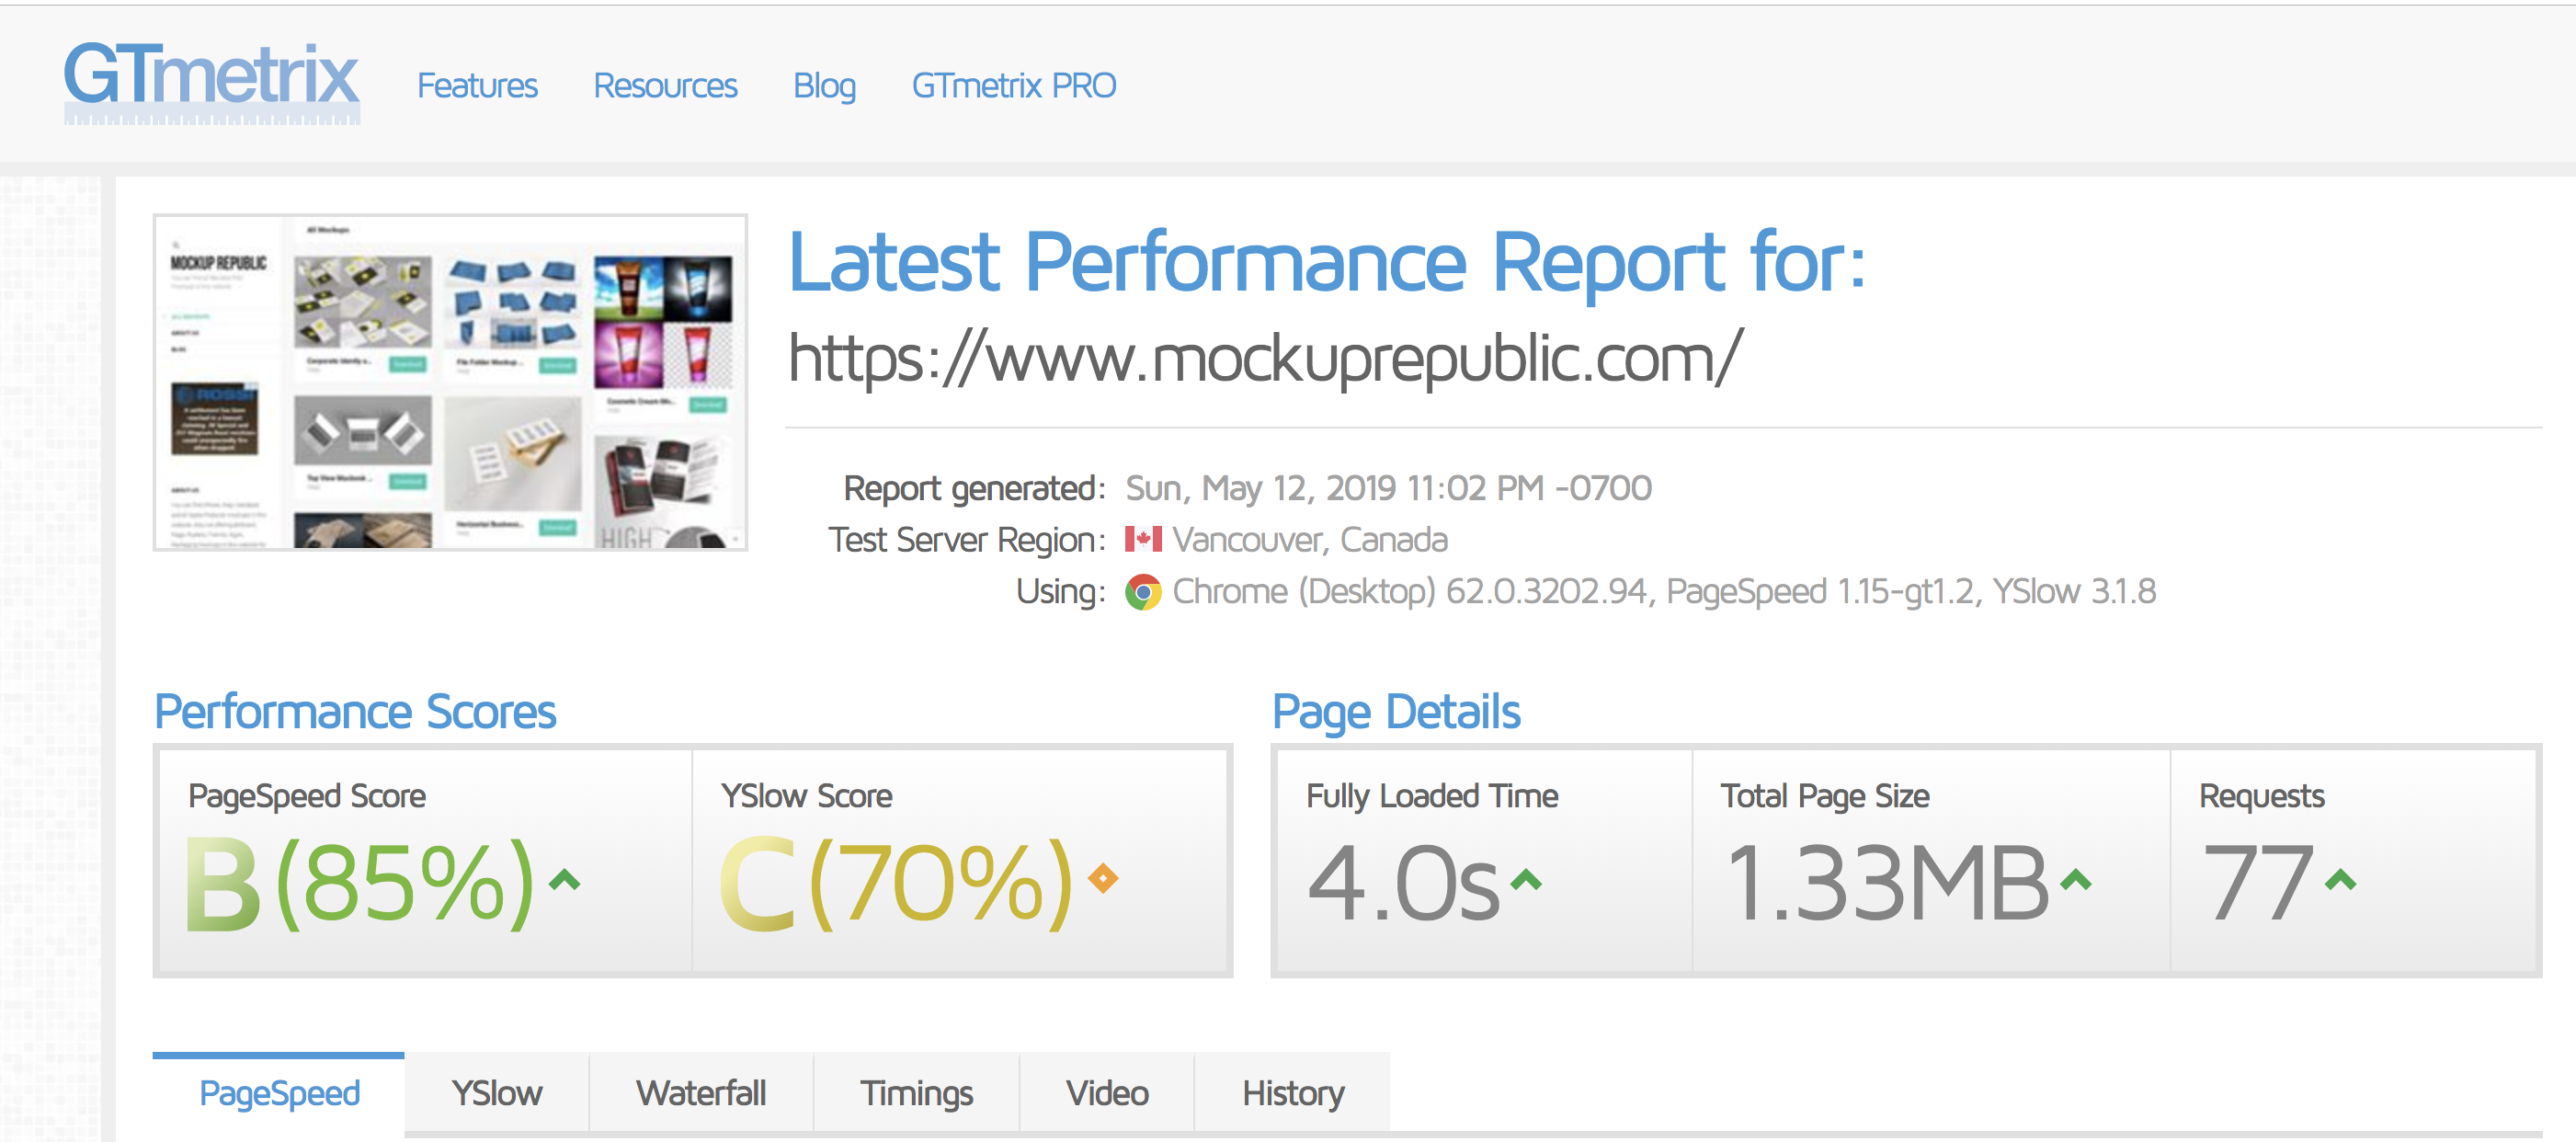Open the Video tab

1107,1093
